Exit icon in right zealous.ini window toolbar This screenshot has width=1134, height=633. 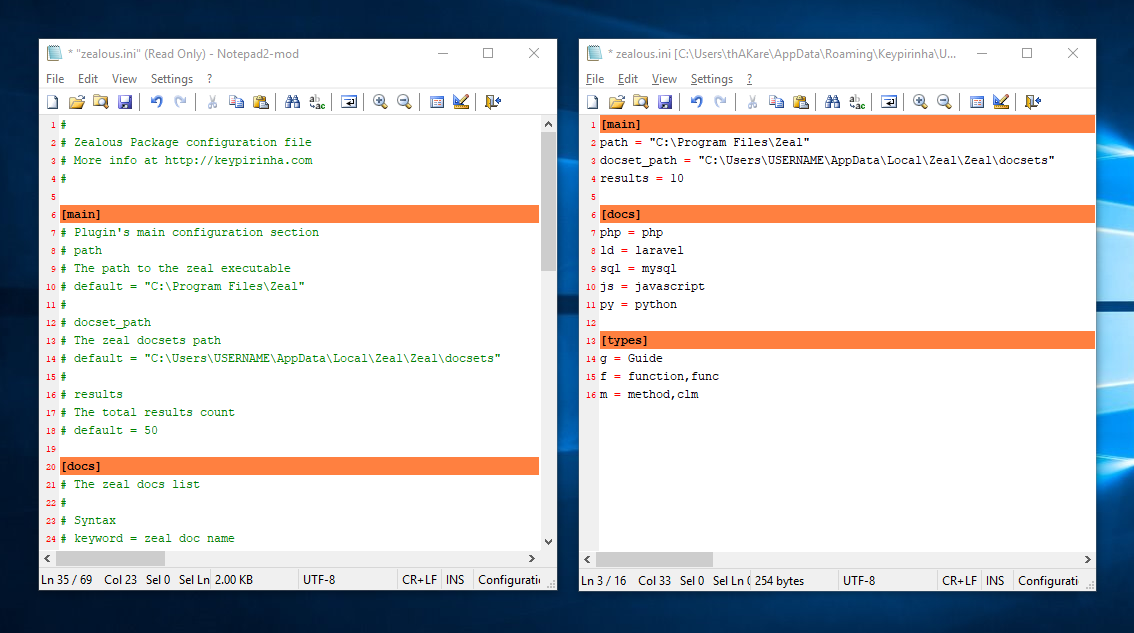pos(1033,102)
